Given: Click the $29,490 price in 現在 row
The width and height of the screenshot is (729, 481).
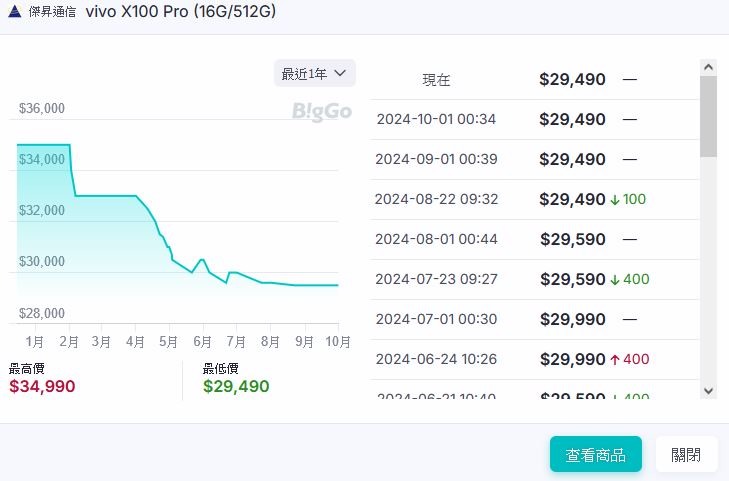Looking at the screenshot, I should (572, 79).
